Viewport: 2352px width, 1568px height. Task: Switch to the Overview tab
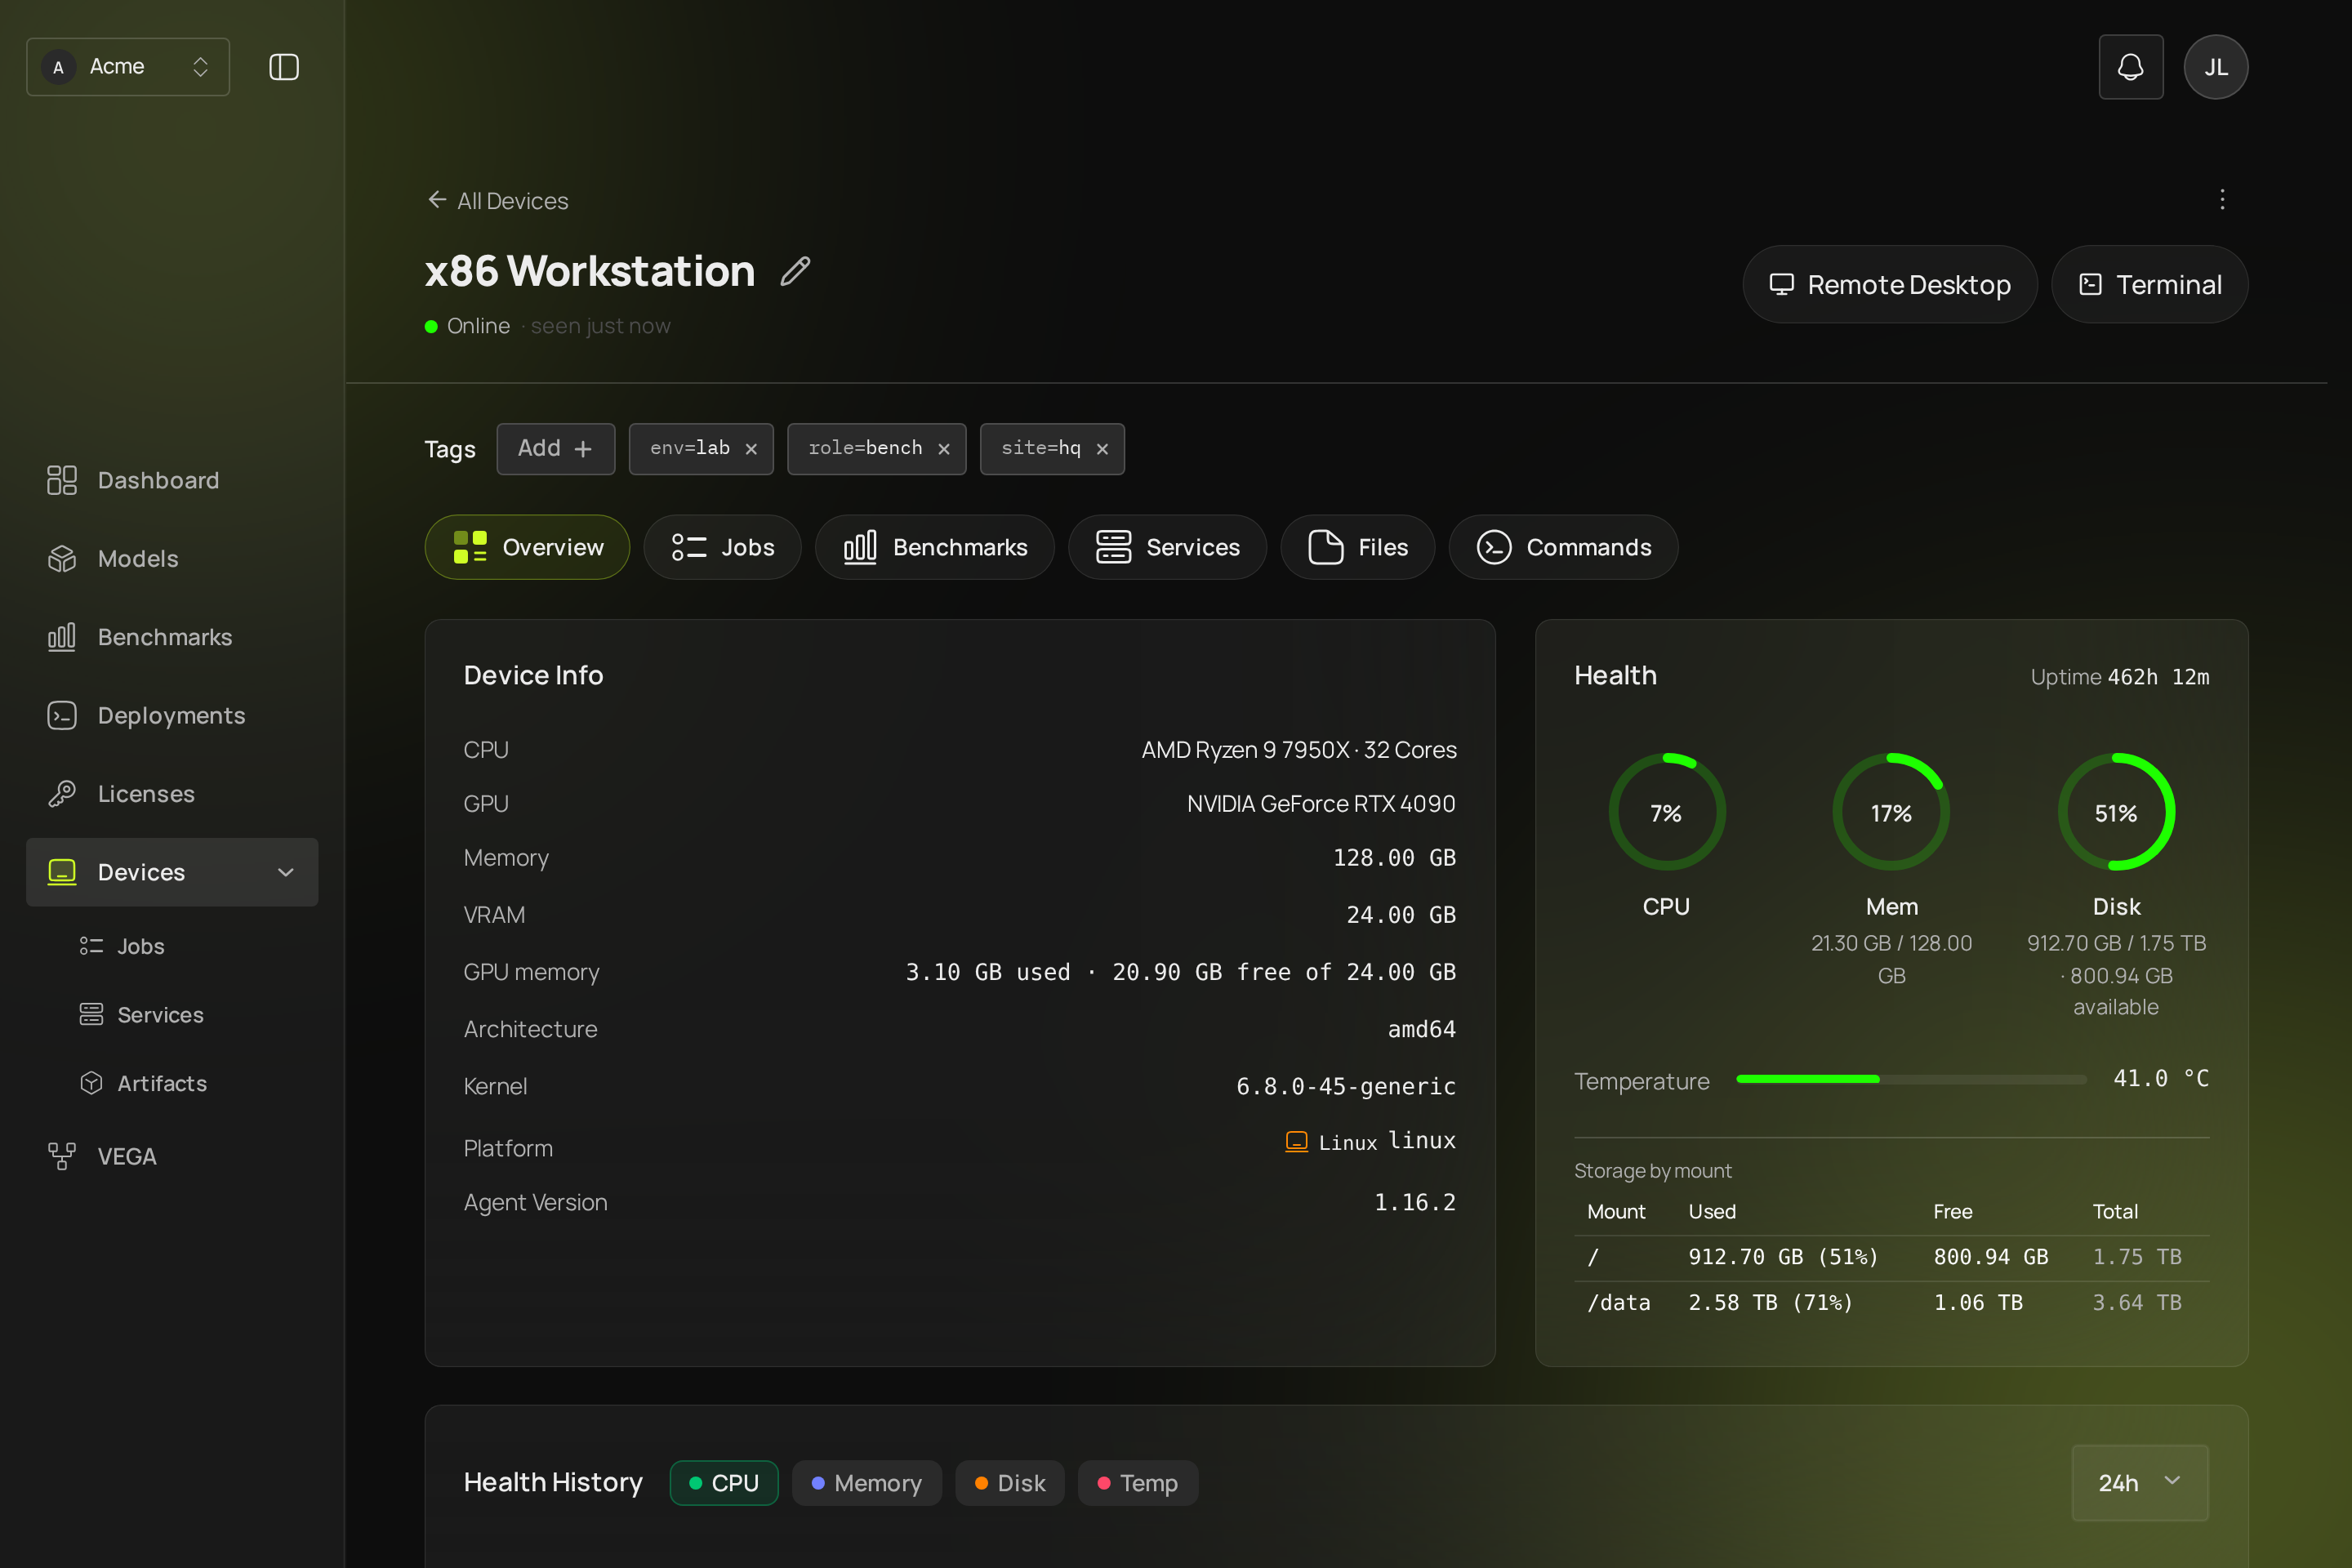click(x=527, y=547)
